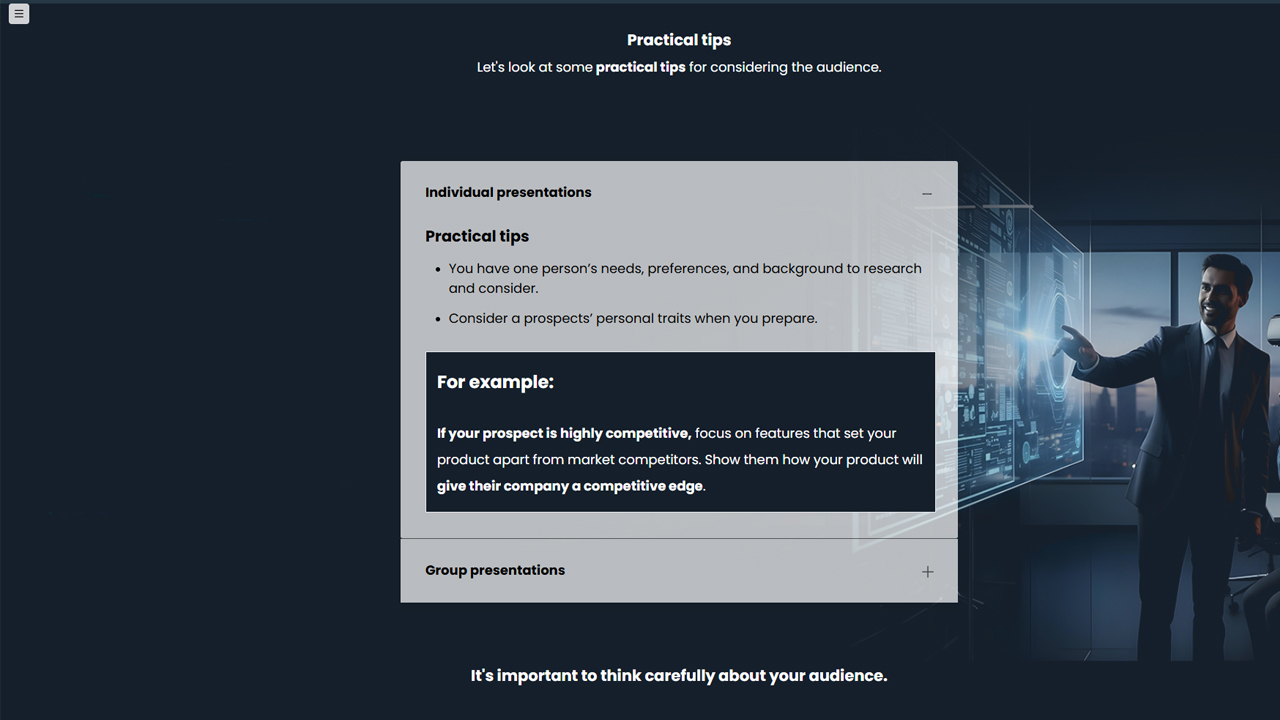This screenshot has height=720, width=1280.
Task: Collapse Individual presentations using the minus icon
Action: (927, 194)
